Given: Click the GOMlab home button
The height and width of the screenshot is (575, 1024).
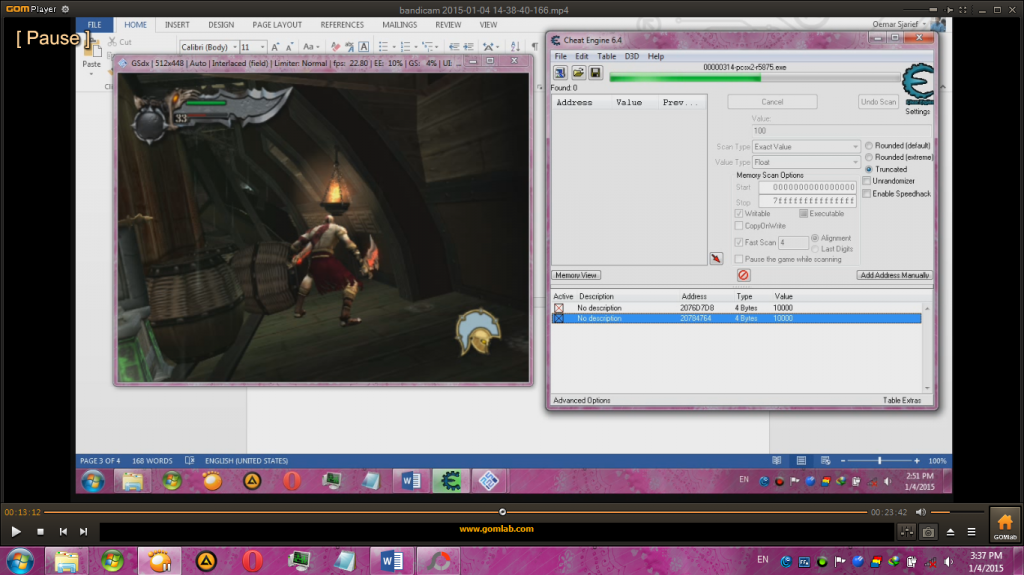Looking at the screenshot, I should point(1004,525).
